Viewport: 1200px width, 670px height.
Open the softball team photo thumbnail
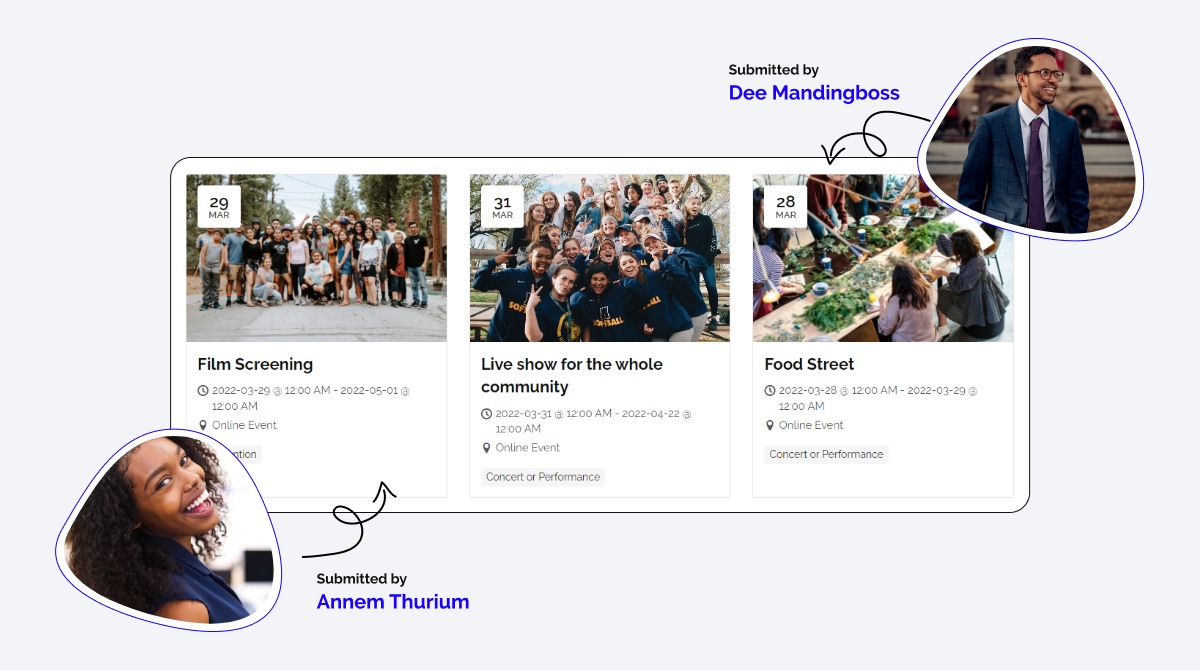(600, 258)
